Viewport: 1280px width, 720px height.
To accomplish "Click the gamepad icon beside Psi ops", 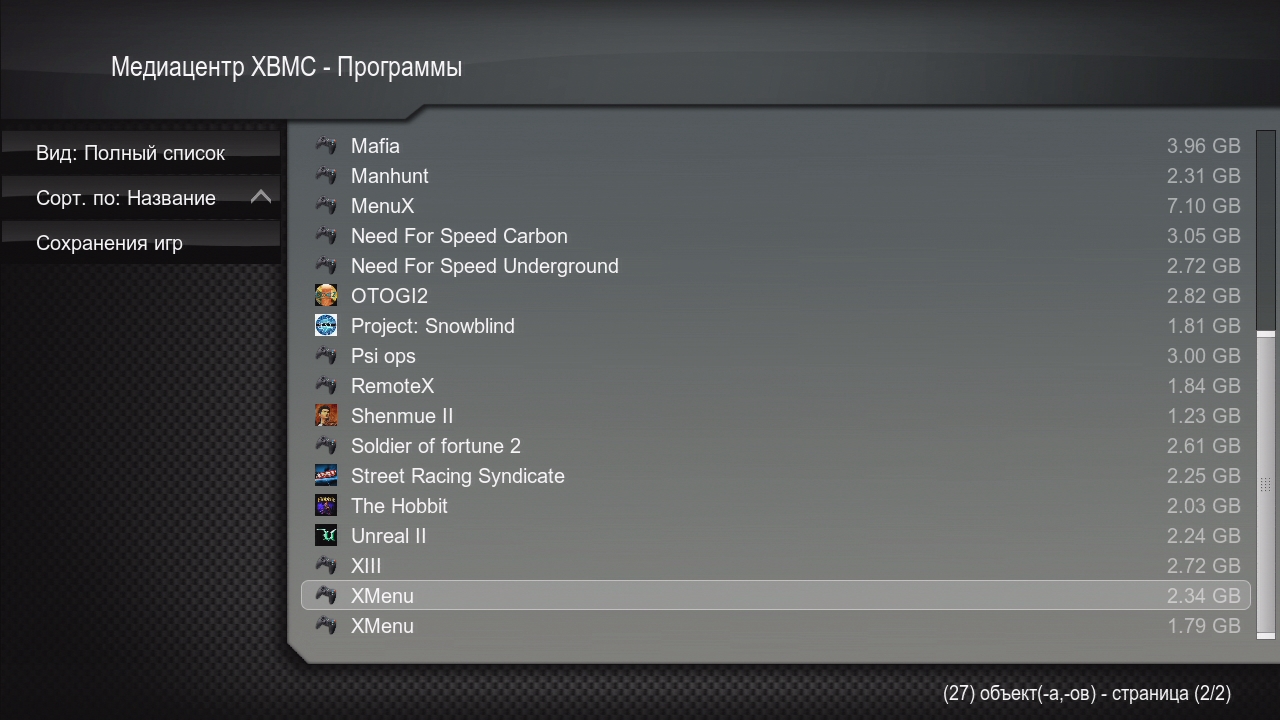I will (x=326, y=356).
